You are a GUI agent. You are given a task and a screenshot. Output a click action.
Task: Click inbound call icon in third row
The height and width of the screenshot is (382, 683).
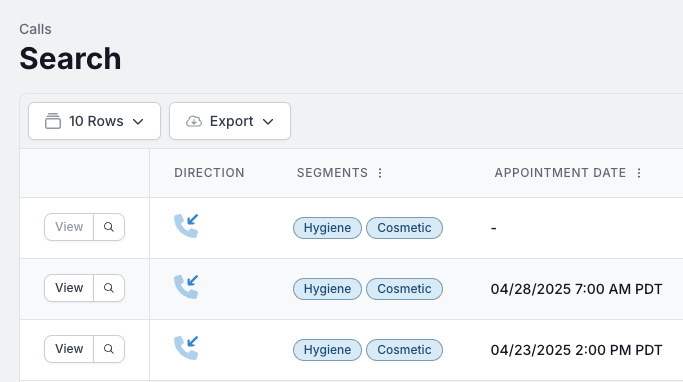186,348
